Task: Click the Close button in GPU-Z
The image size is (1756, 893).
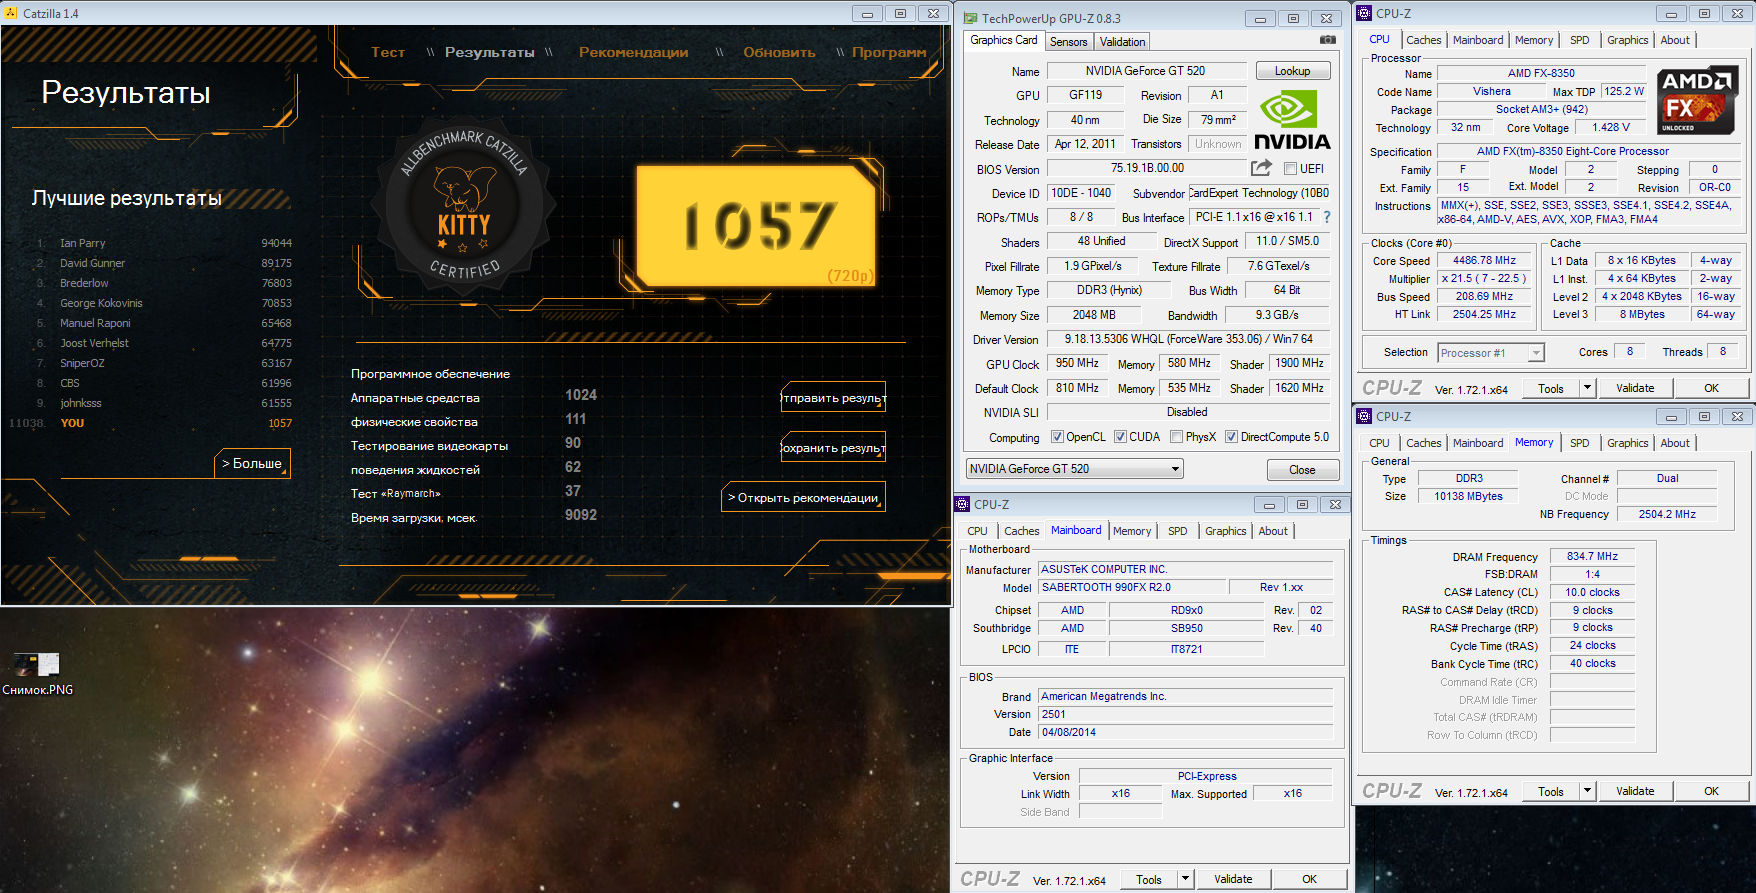Action: 1302,470
